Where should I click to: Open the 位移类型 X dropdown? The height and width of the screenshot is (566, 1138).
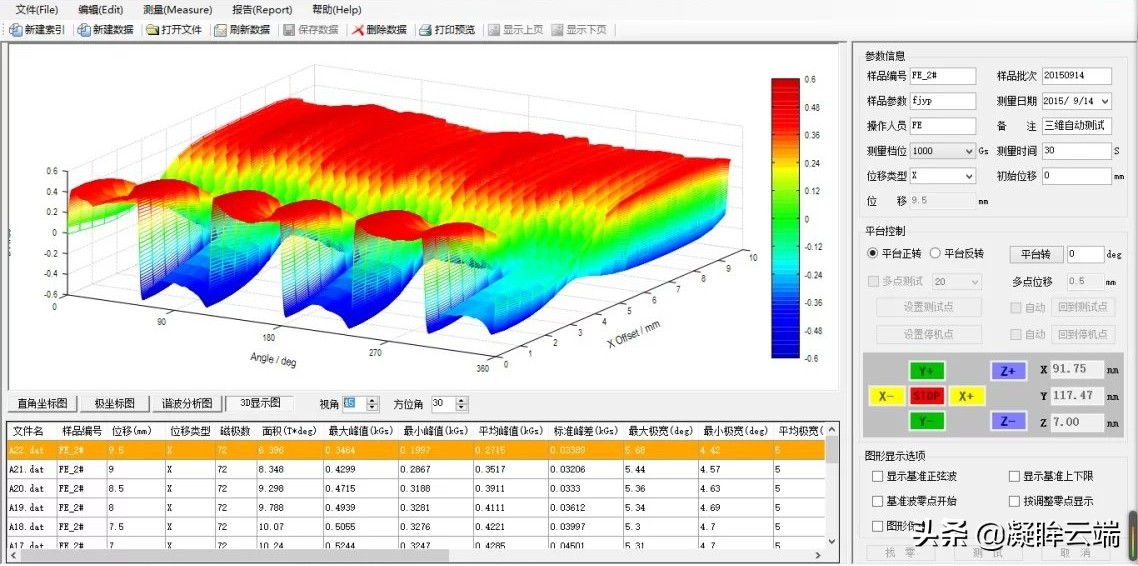click(x=969, y=176)
